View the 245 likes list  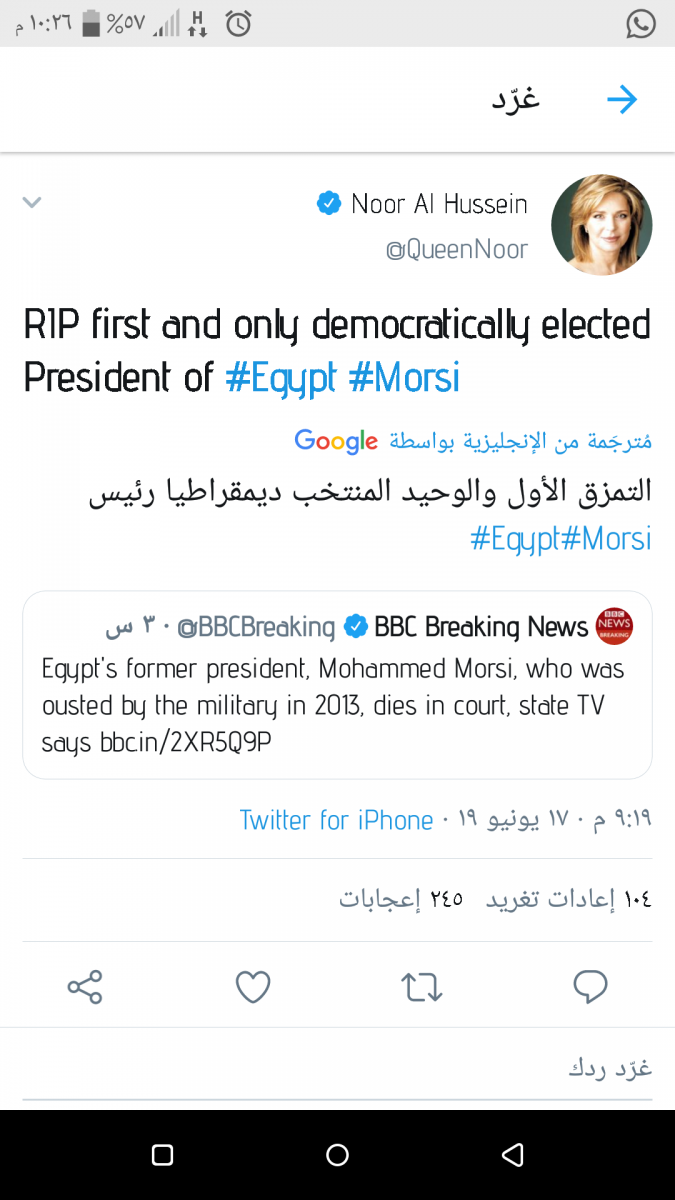401,899
